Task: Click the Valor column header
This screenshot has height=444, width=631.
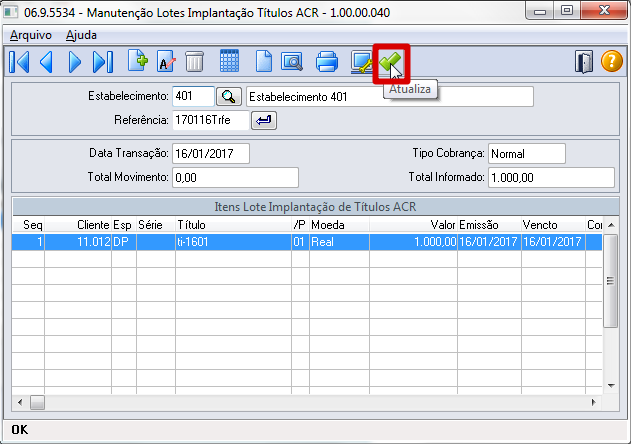Action: 413,225
